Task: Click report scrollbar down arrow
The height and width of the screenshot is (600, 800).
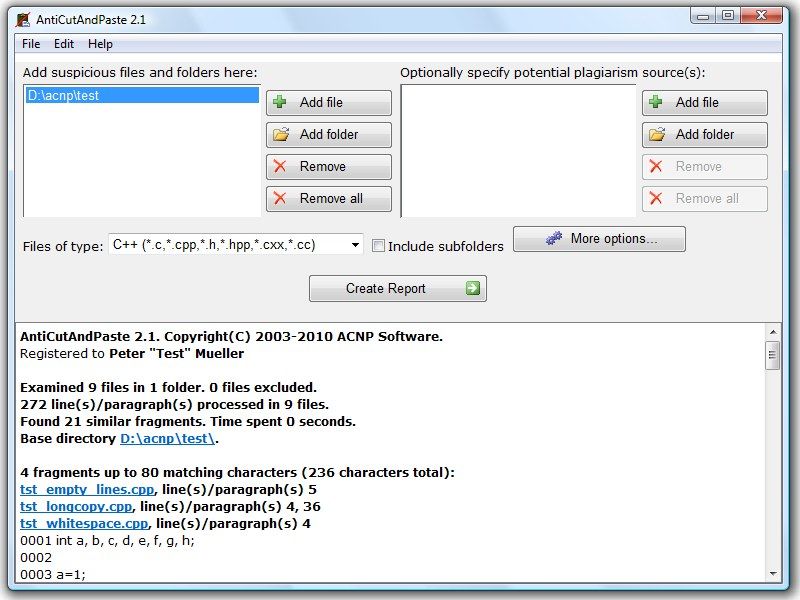Action: point(772,573)
